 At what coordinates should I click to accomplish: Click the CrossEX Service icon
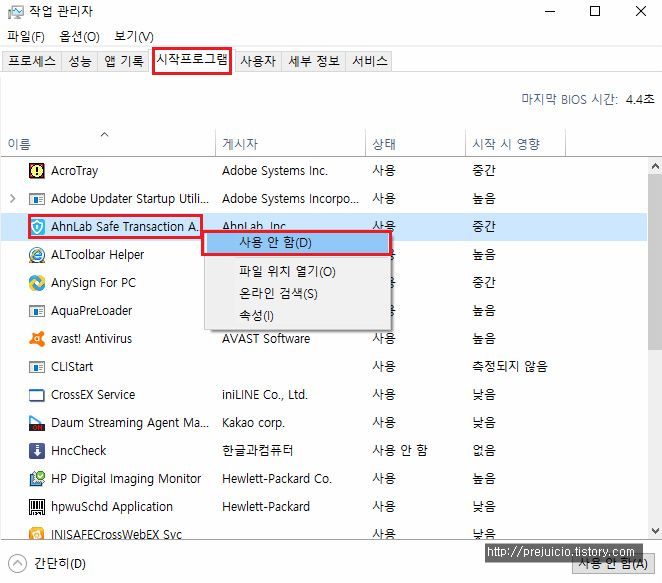pyautogui.click(x=37, y=395)
